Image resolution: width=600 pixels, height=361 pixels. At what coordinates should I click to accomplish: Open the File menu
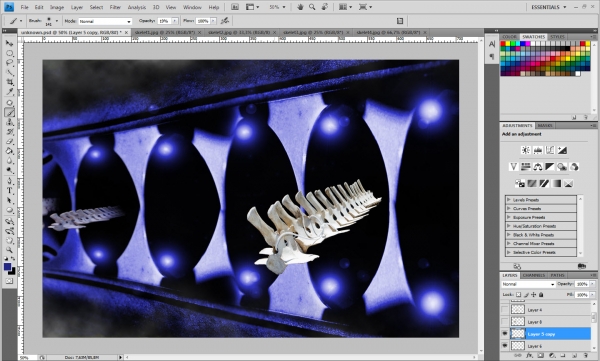click(x=24, y=7)
